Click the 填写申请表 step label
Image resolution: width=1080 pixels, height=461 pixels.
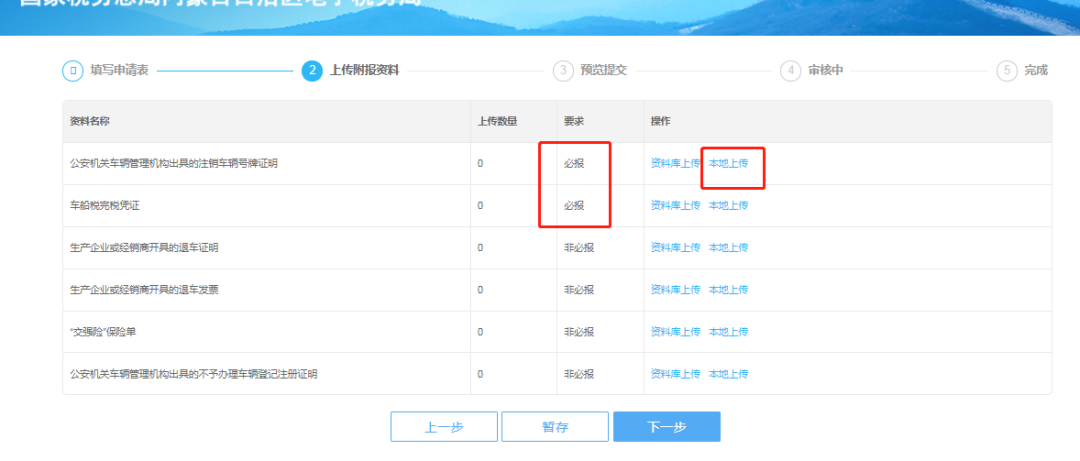point(119,70)
